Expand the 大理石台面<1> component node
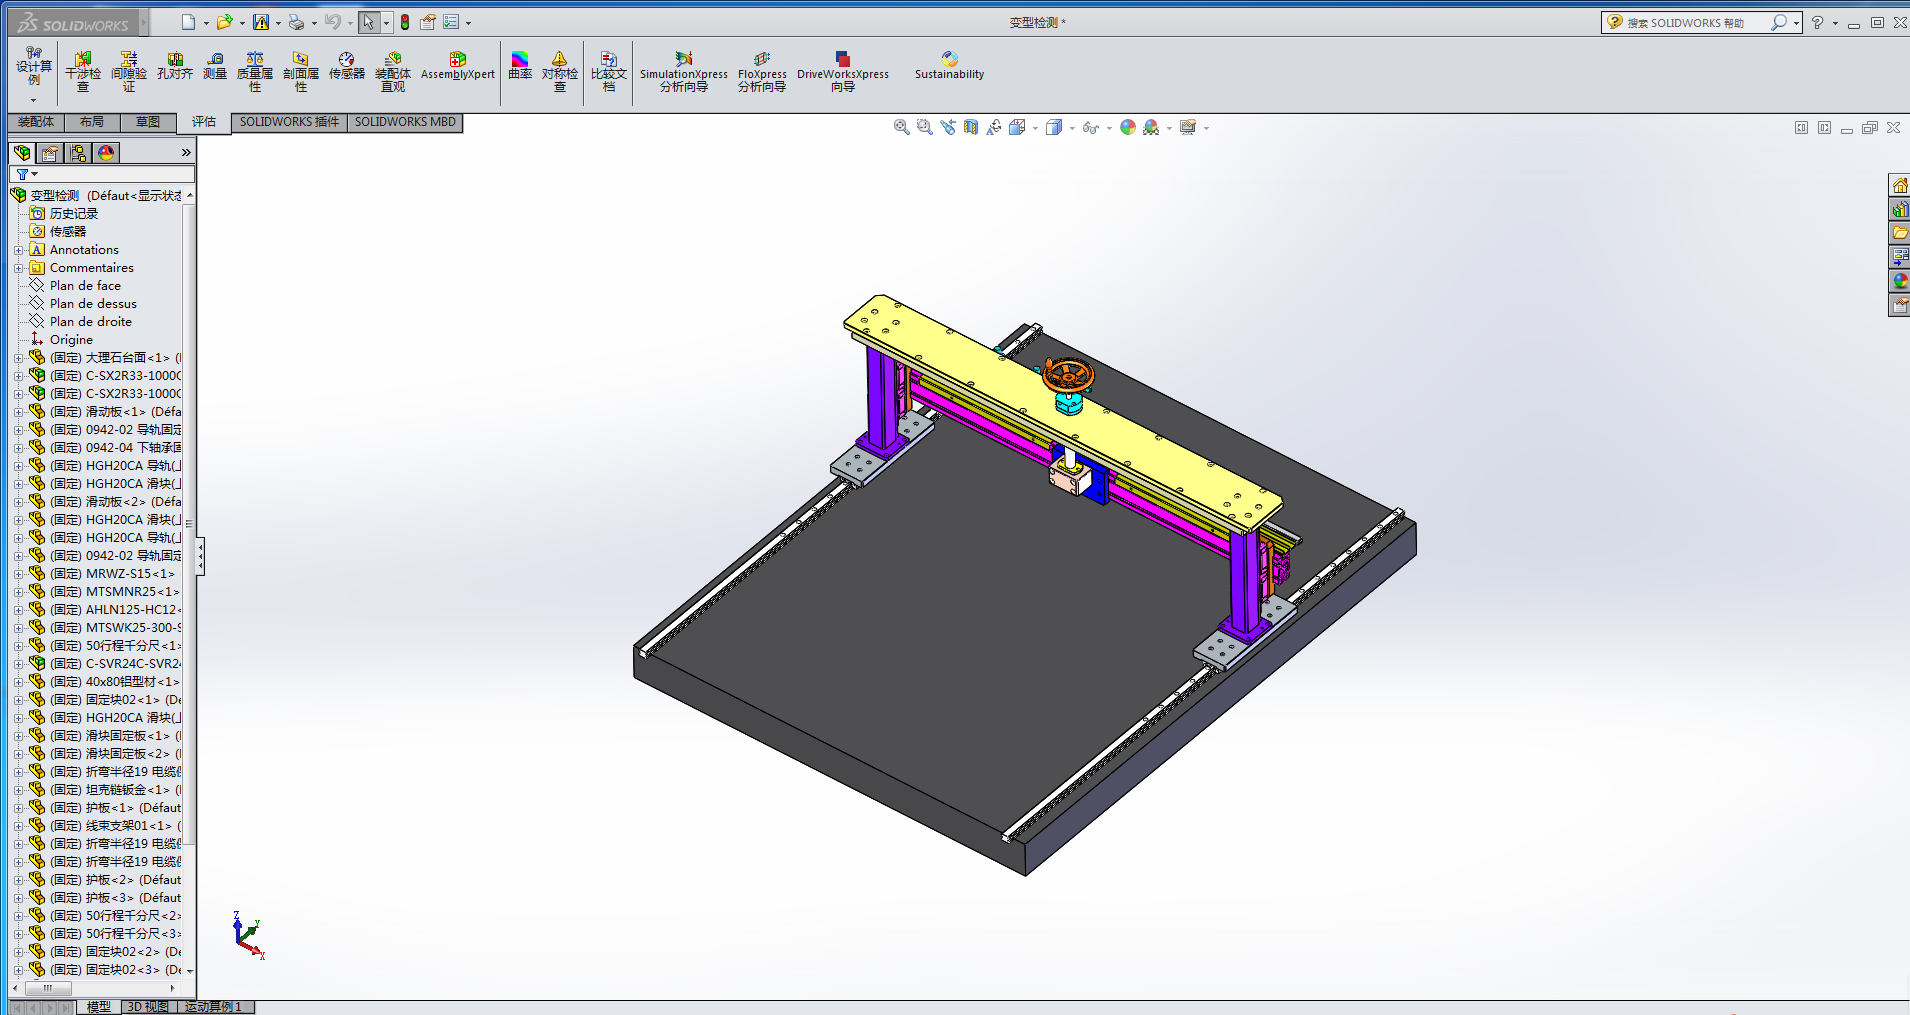 pyautogui.click(x=18, y=358)
